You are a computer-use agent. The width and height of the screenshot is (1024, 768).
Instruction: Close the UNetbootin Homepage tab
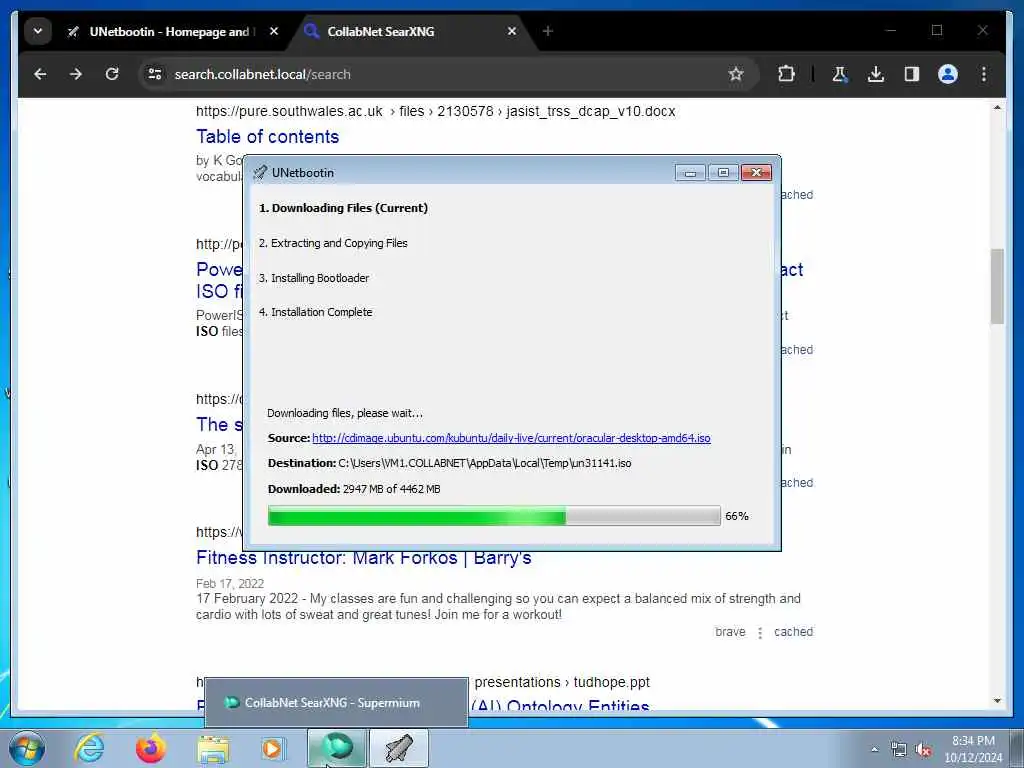pyautogui.click(x=274, y=31)
